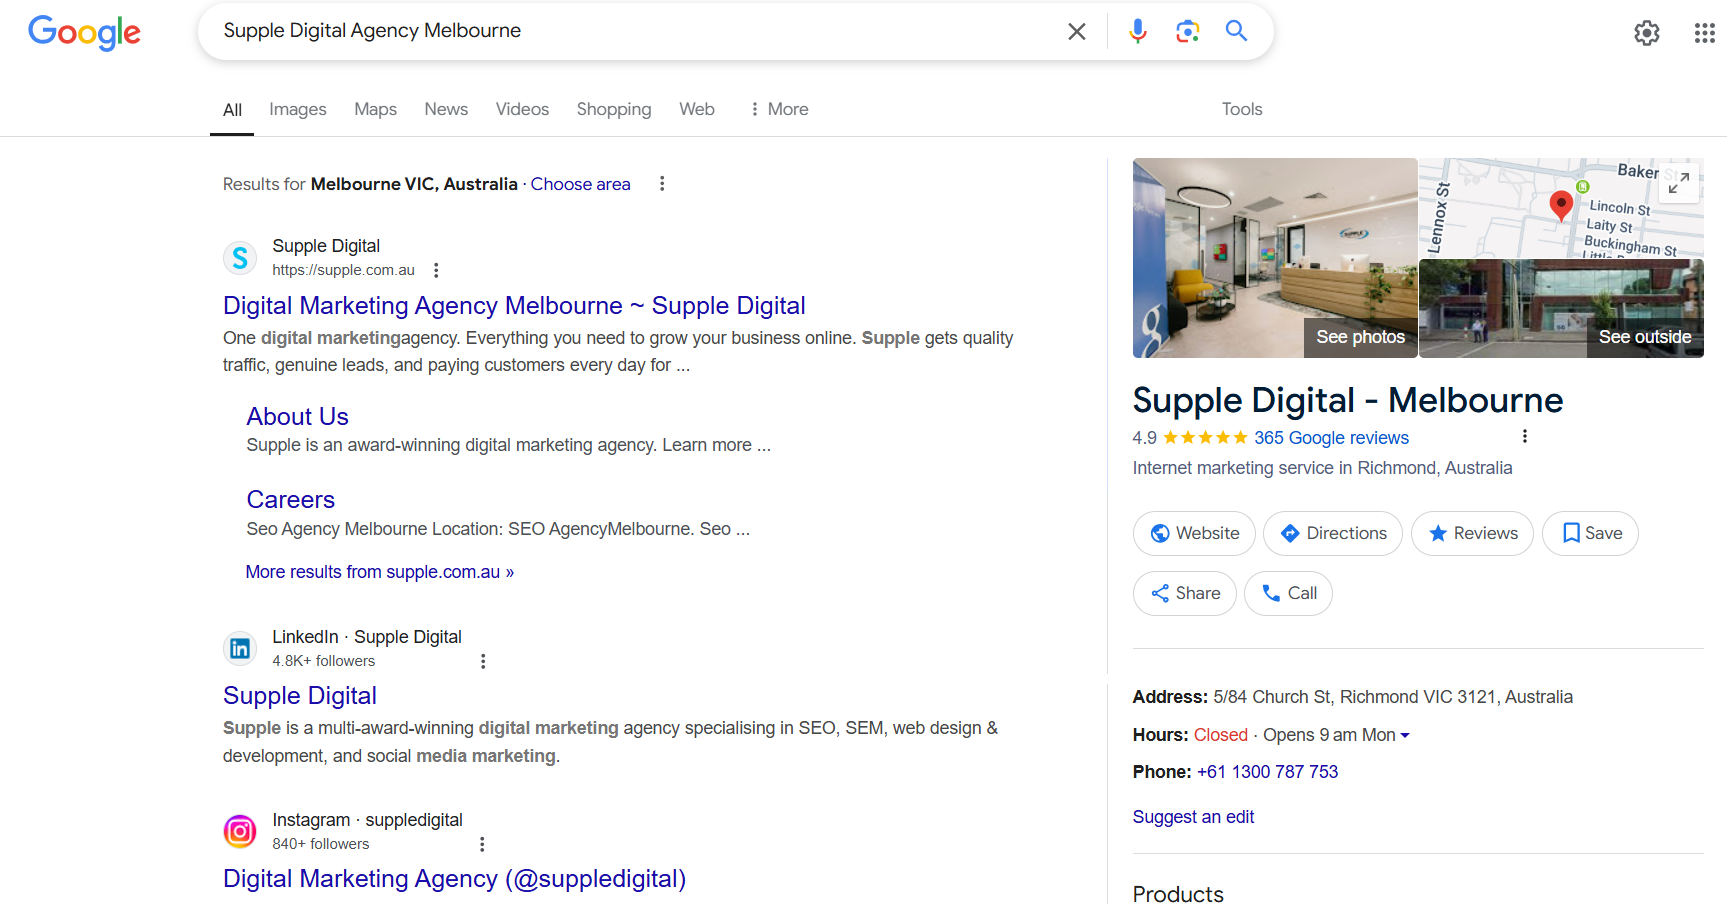Open Digital Marketing Agency Melbourne result title
Screen dimensions: 1727x904
pyautogui.click(x=514, y=305)
